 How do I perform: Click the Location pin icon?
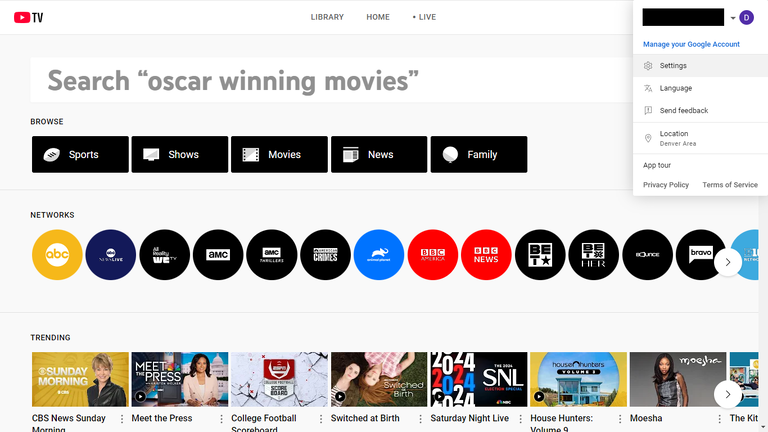click(x=648, y=138)
